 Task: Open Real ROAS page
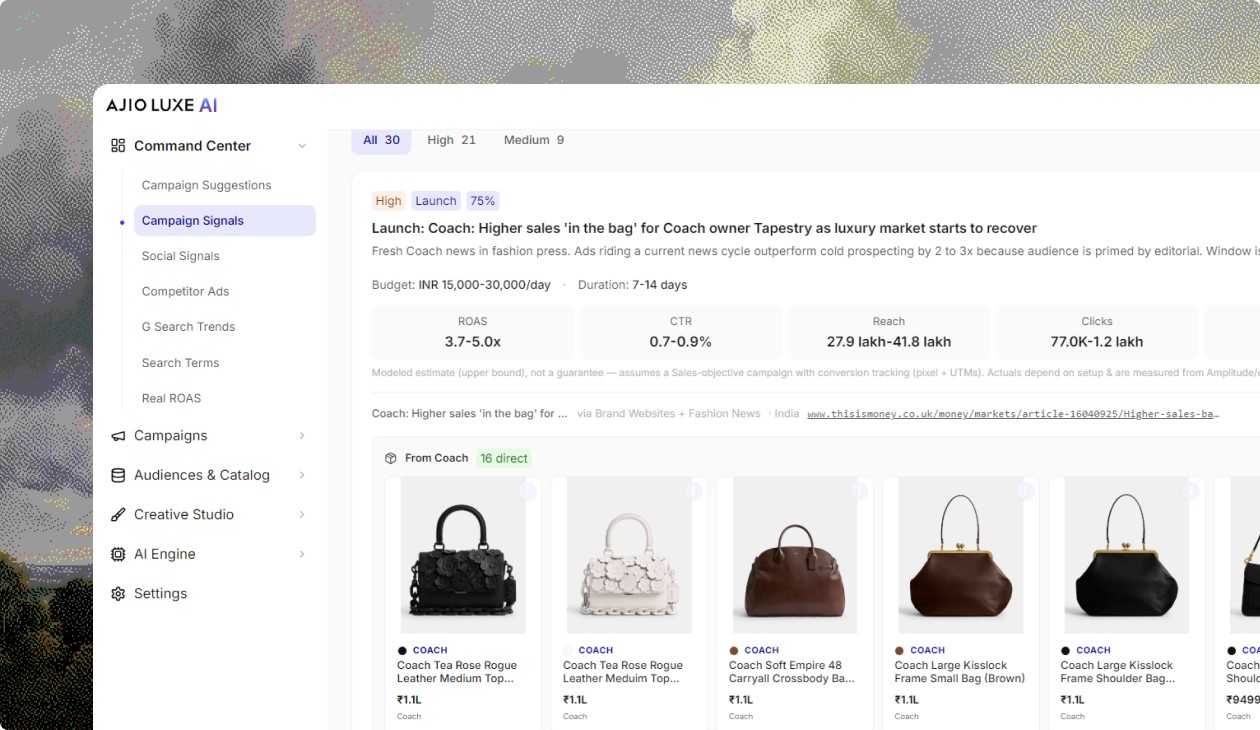point(171,398)
